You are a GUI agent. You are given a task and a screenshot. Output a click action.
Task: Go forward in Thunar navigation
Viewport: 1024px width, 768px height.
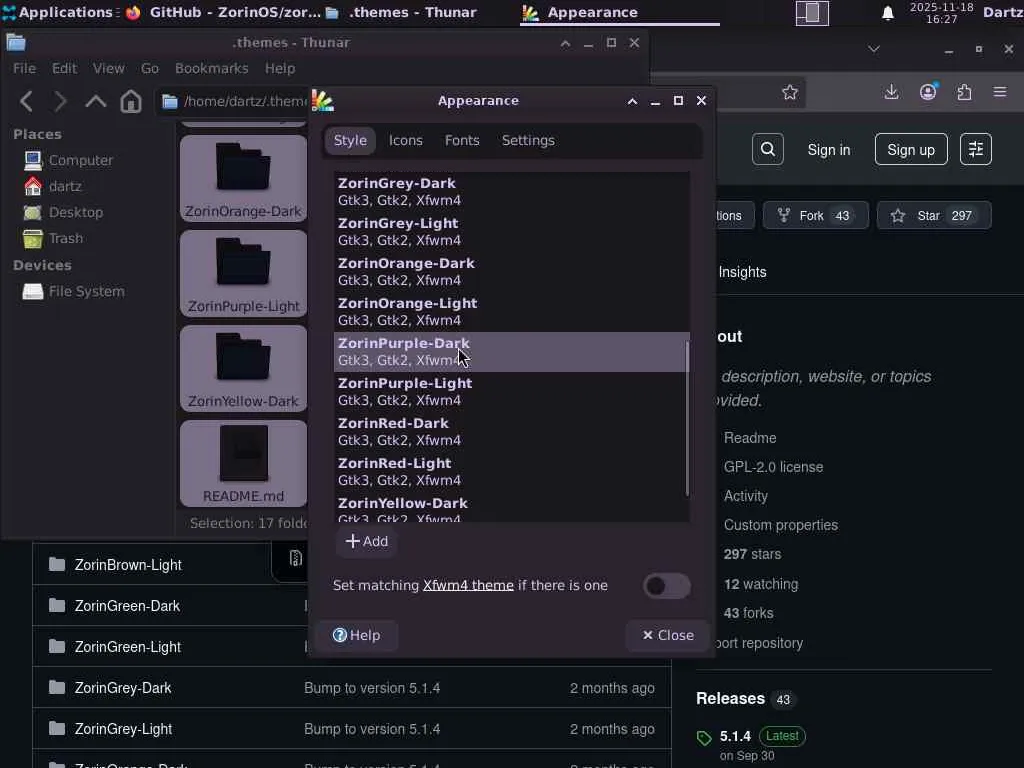pos(59,101)
